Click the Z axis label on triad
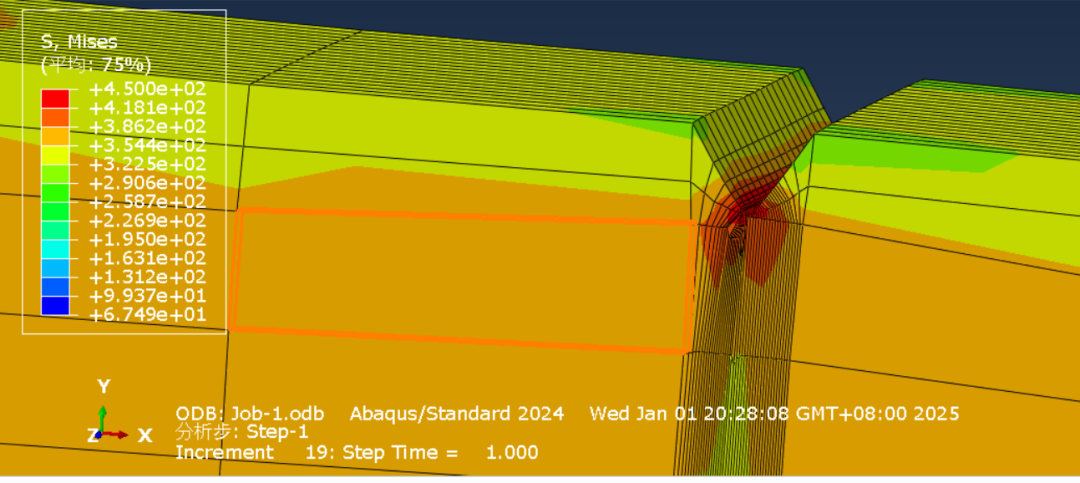 pos(92,435)
